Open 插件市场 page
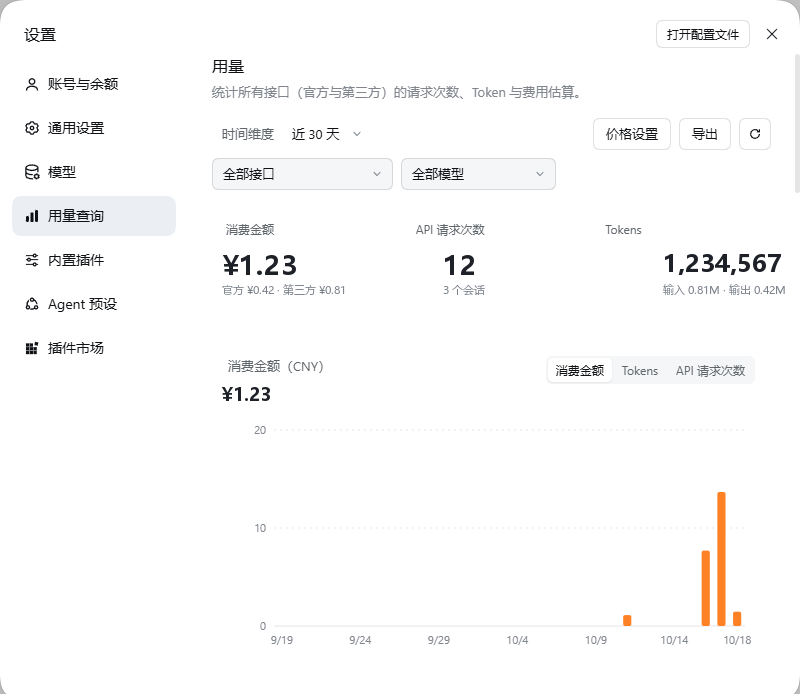Viewport: 800px width, 694px height. [94, 349]
